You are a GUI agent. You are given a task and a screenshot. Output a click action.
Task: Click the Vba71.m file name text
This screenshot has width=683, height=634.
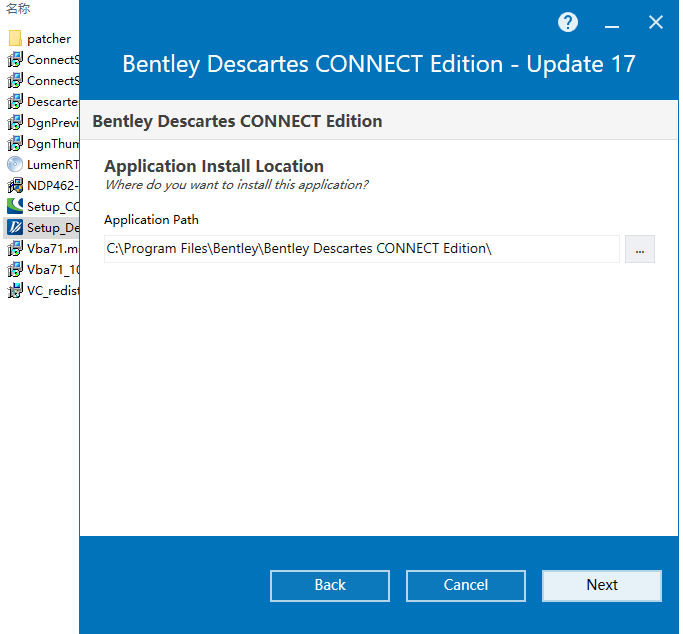tap(53, 249)
